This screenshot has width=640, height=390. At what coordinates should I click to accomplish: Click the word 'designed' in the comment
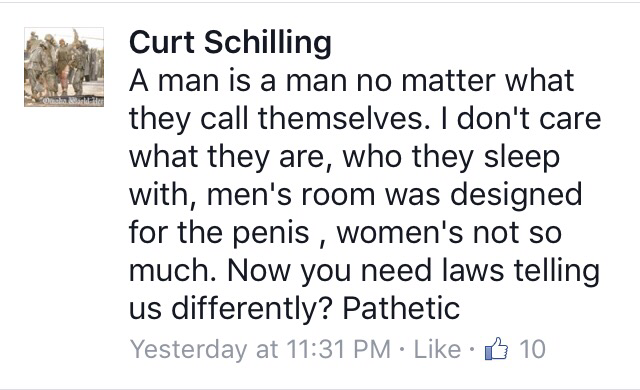[x=516, y=197]
